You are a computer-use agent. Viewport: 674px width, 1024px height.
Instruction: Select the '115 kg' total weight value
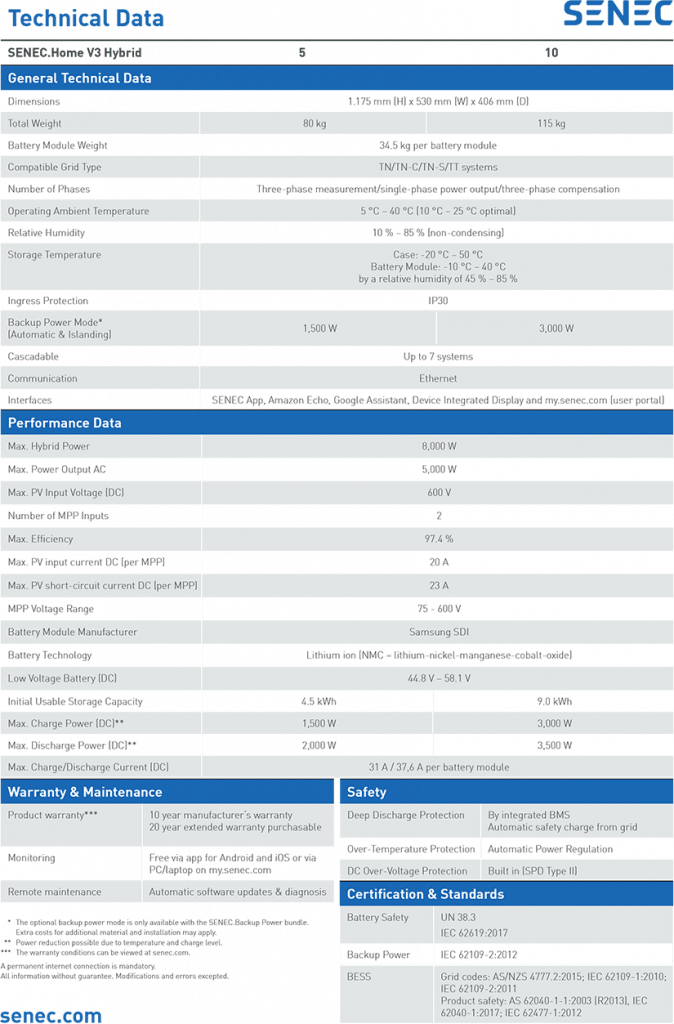[x=551, y=123]
